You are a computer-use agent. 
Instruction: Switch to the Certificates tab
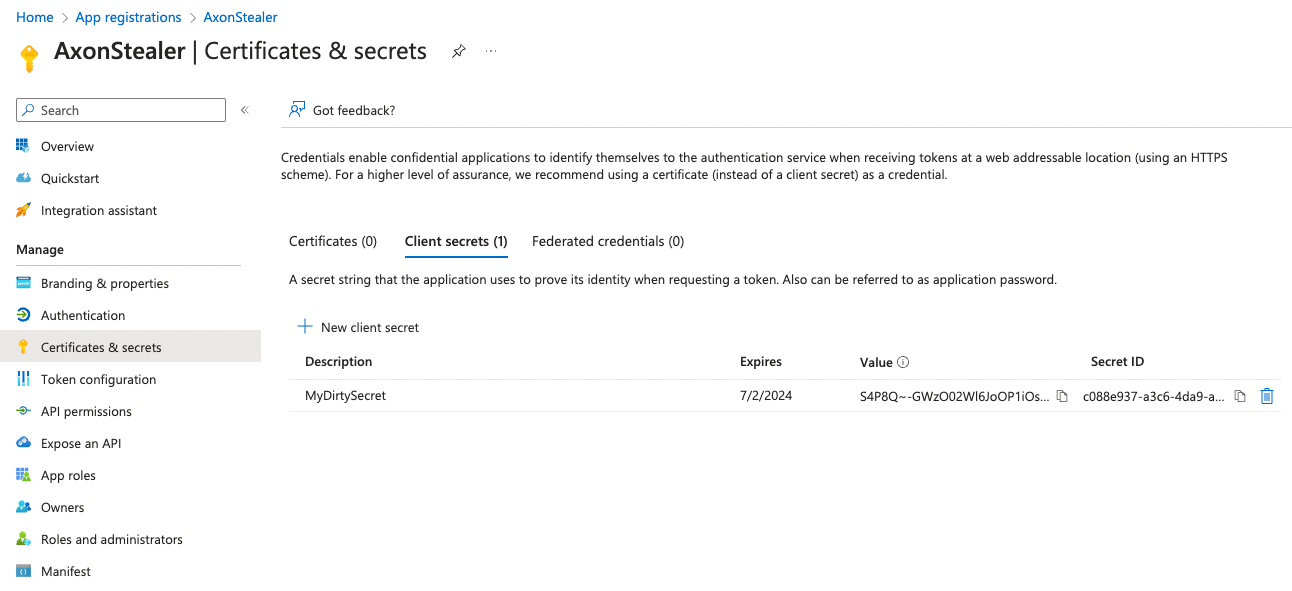tap(333, 241)
